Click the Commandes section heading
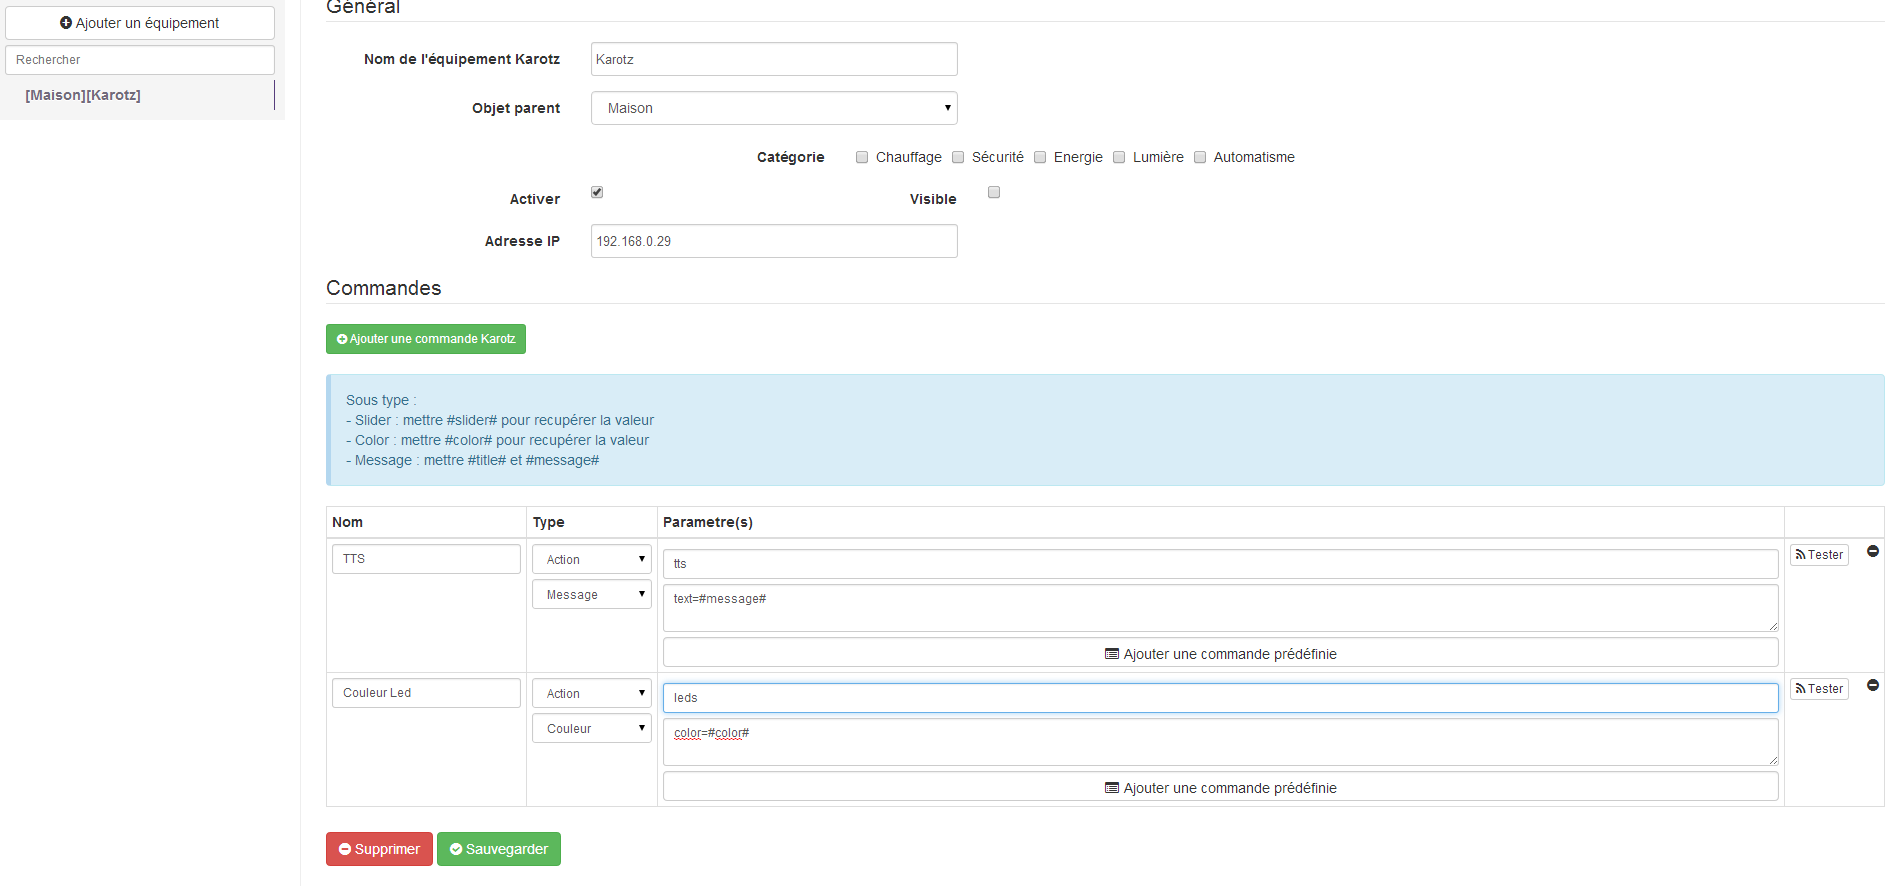Image resolution: width=1893 pixels, height=895 pixels. click(x=384, y=288)
